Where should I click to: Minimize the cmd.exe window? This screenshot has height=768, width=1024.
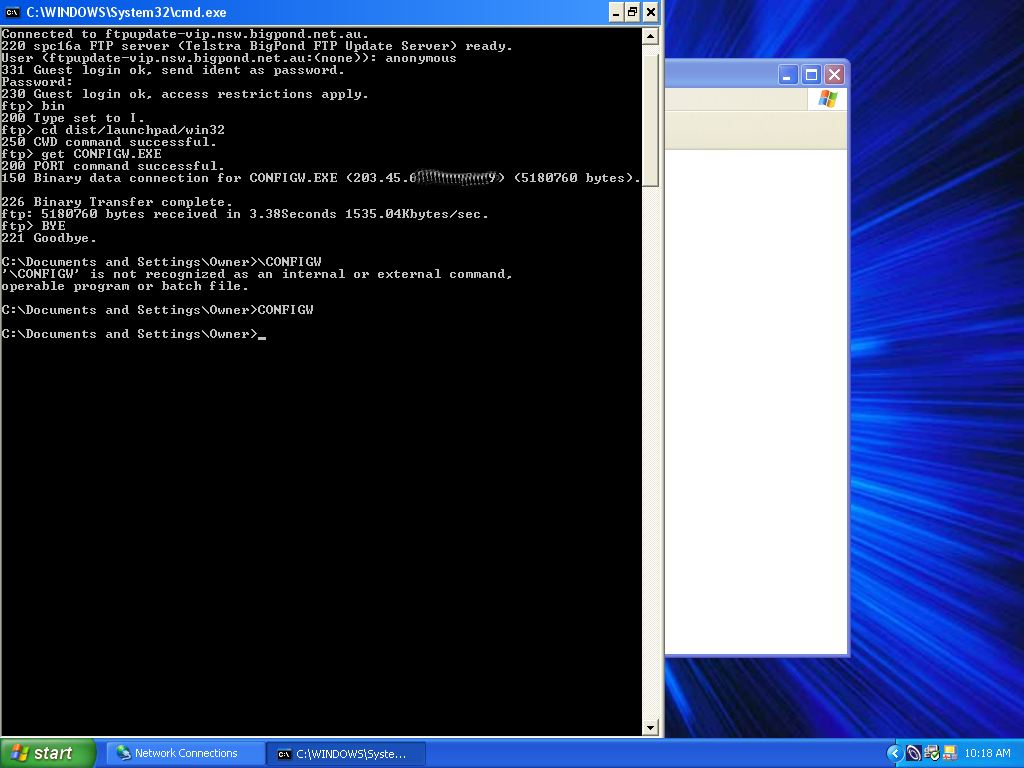616,12
